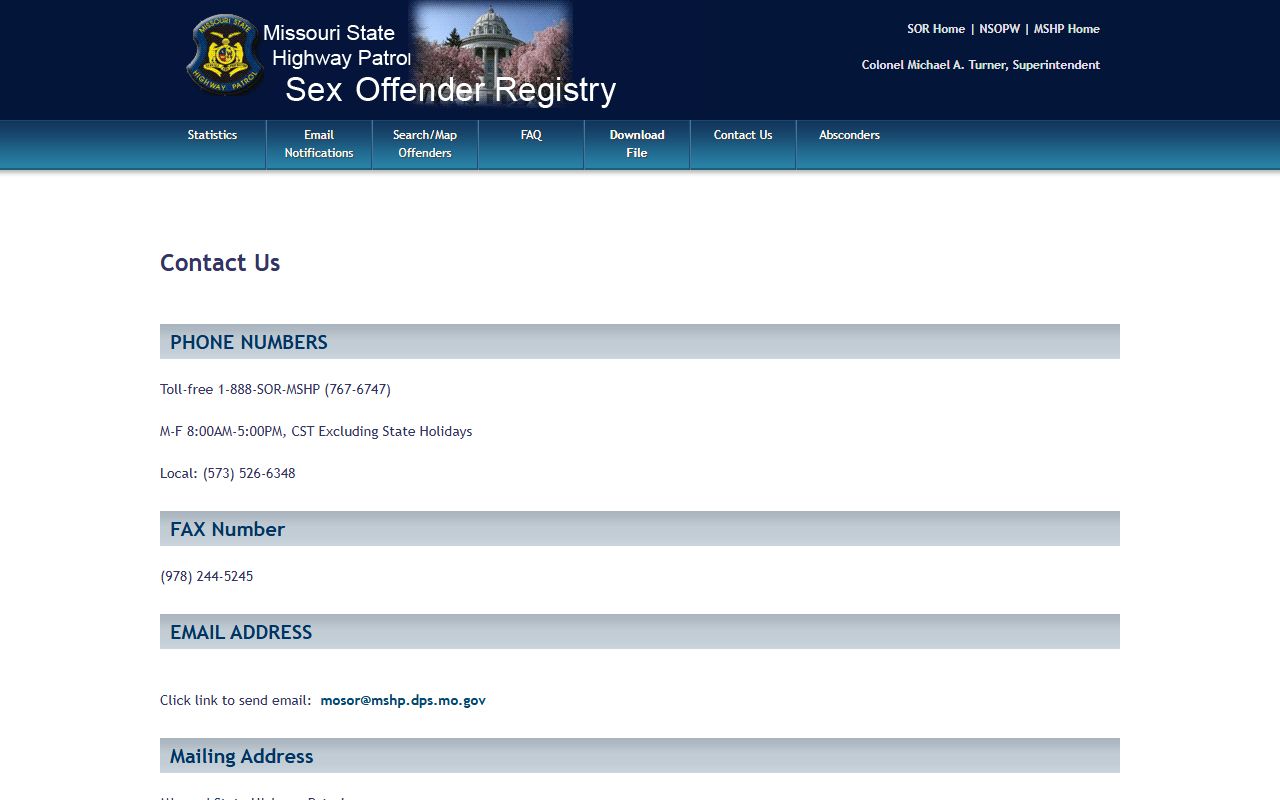The image size is (1280, 800).
Task: Click the 'Click link to send email:' label
Action: click(x=236, y=700)
